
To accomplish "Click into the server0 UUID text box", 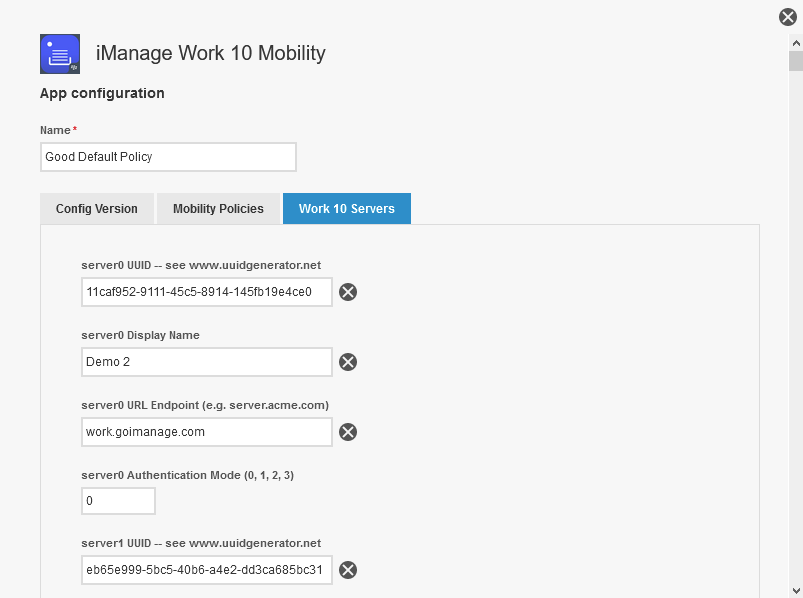I will (x=207, y=292).
